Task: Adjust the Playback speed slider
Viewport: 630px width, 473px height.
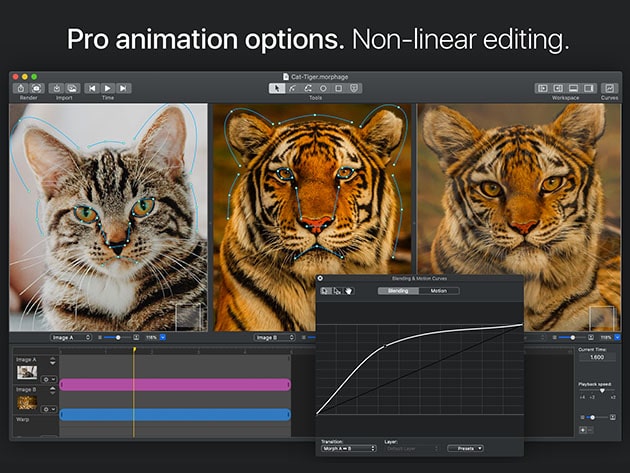Action: 597,390
